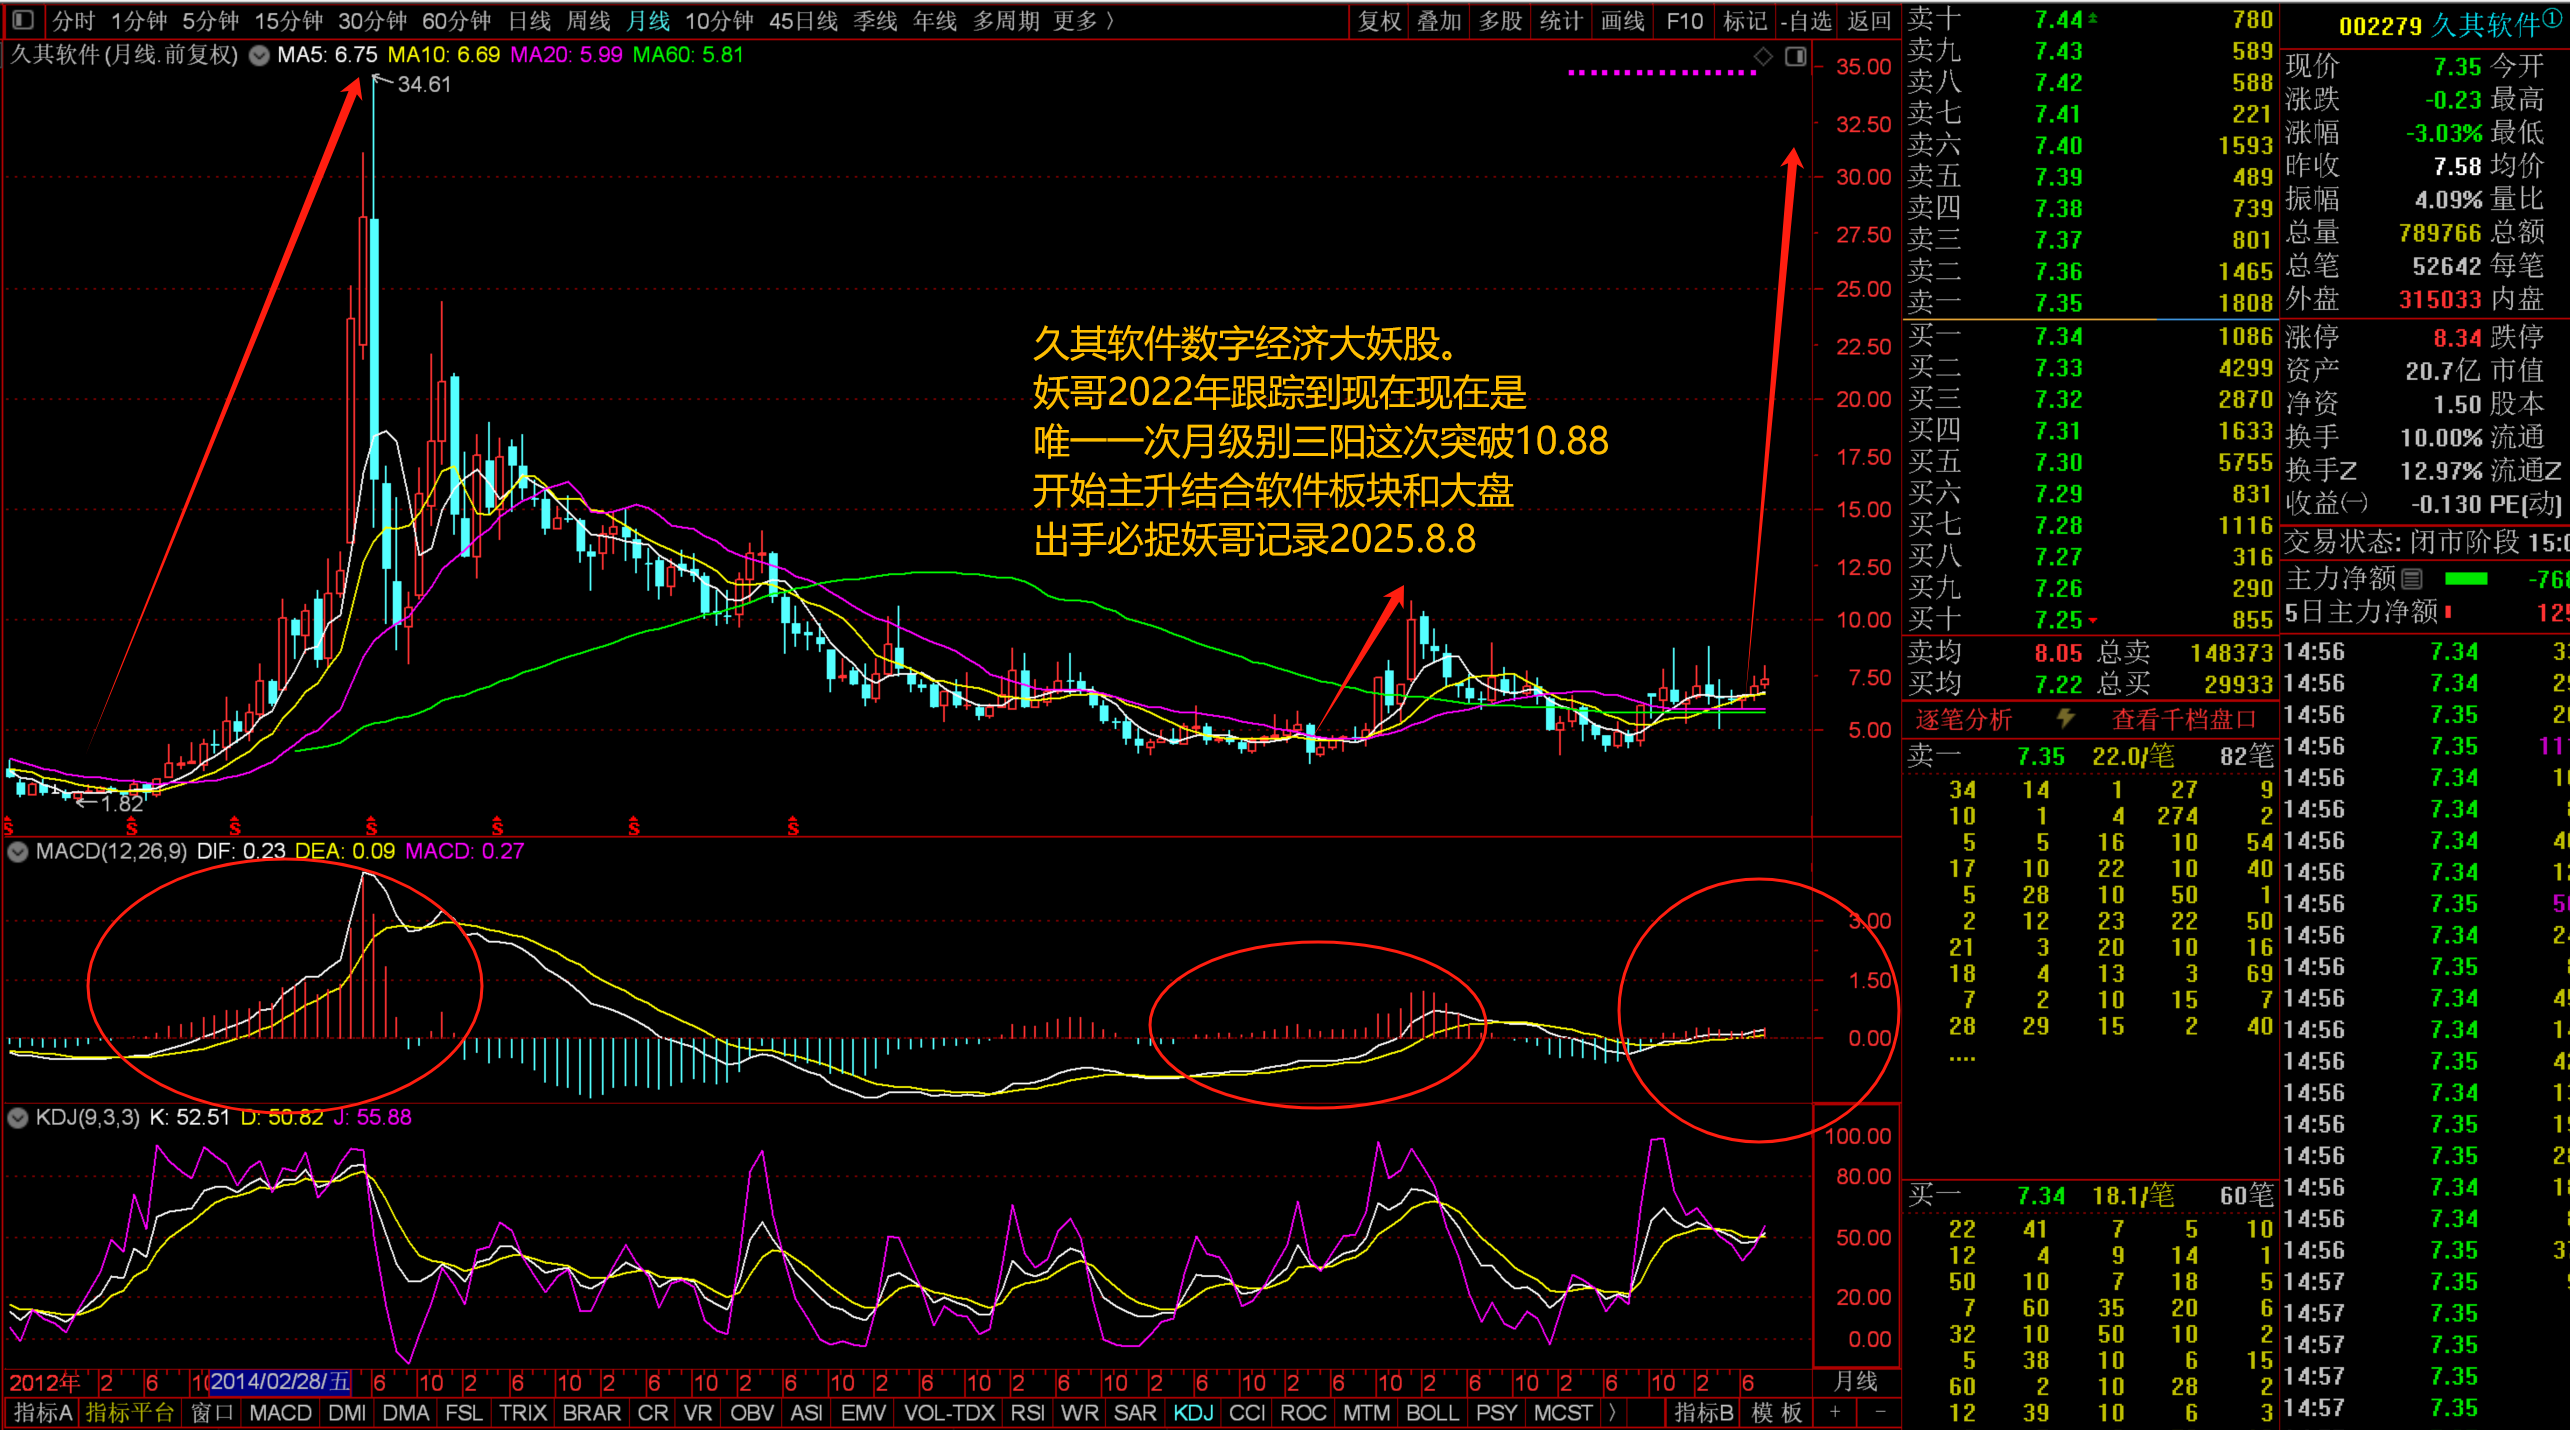Click the highlighted 2014/02/28 date label
Image resolution: width=2570 pixels, height=1430 pixels.
[280, 1382]
